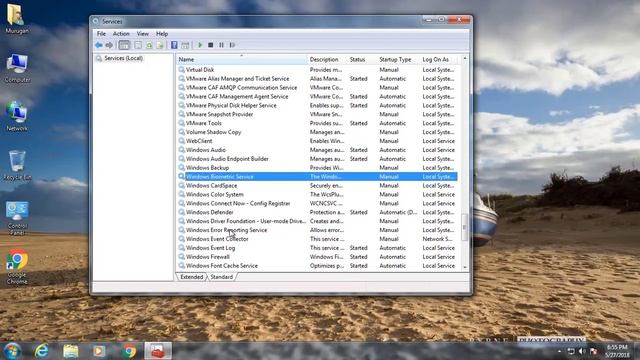Open the Computer desktop icon
Screen dimensions: 640x360
point(17,68)
